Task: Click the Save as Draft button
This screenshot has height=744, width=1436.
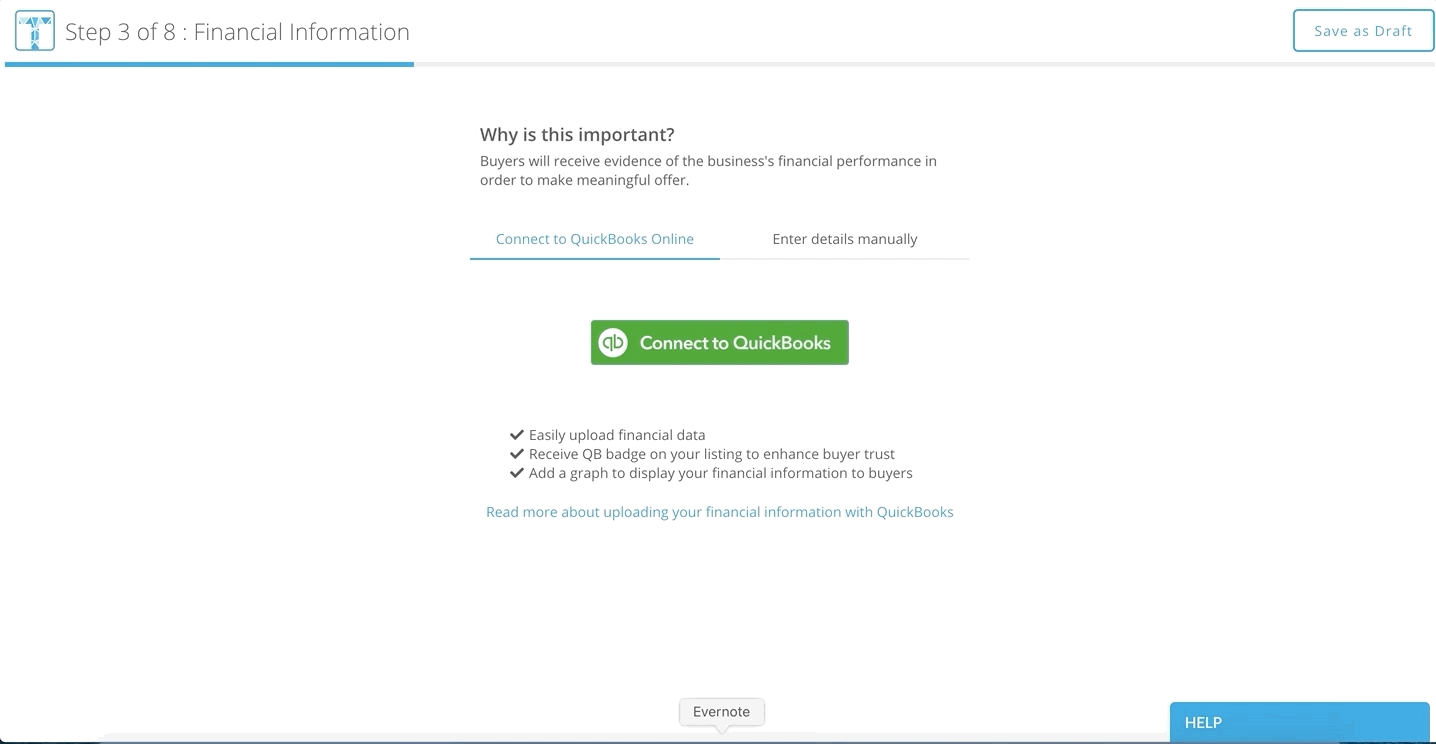Action: pyautogui.click(x=1362, y=31)
